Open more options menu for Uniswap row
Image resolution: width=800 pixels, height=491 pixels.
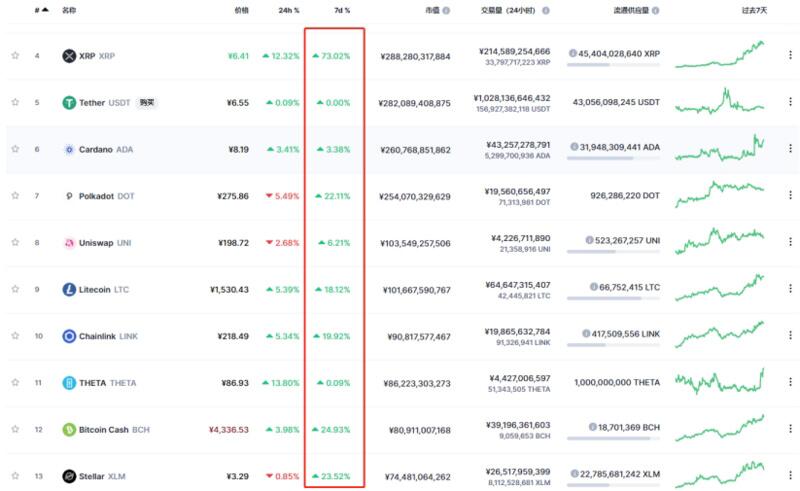pos(790,242)
